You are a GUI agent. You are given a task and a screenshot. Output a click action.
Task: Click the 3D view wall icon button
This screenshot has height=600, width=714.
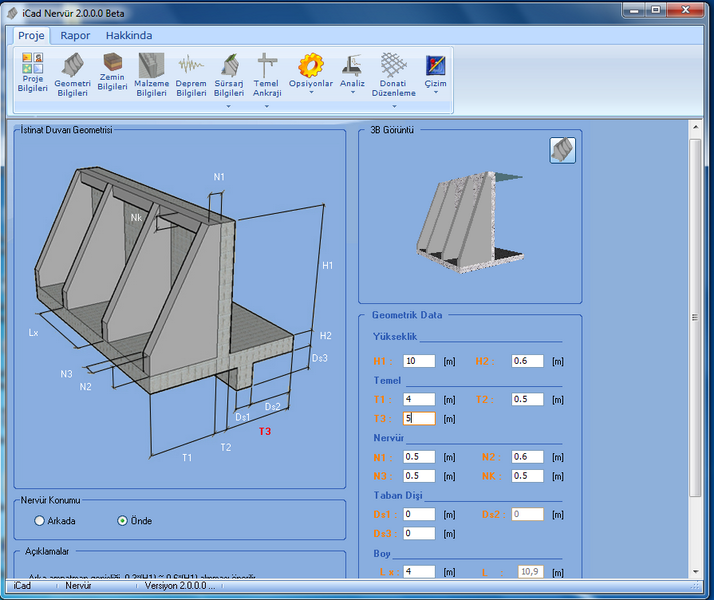pos(562,150)
